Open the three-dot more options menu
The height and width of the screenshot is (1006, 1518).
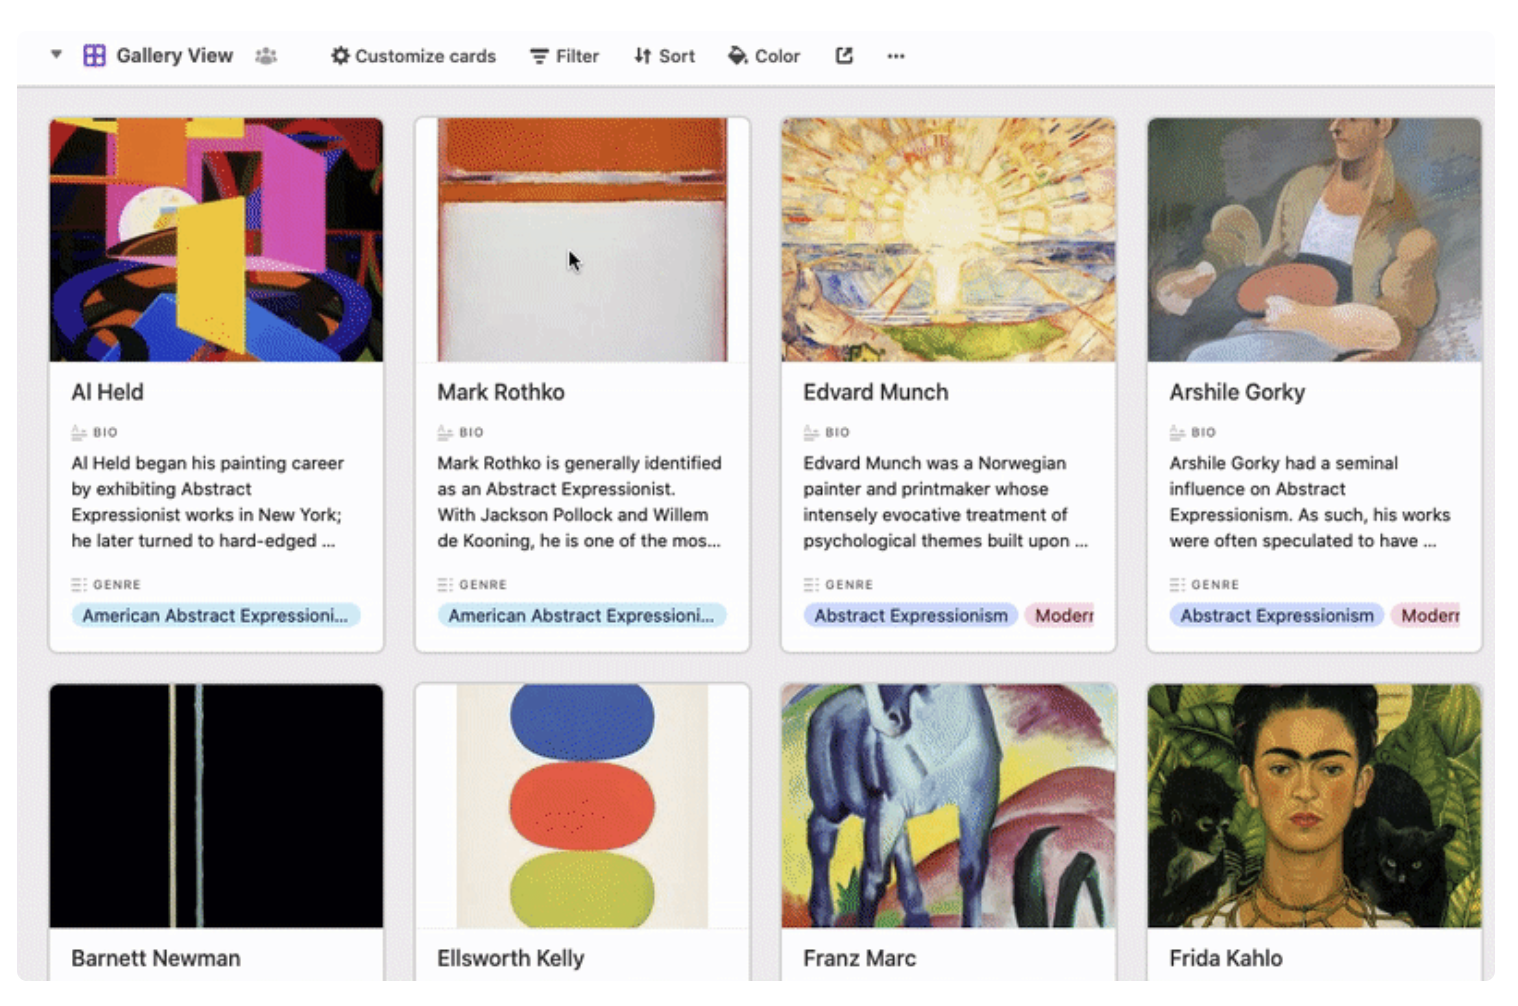pos(896,56)
